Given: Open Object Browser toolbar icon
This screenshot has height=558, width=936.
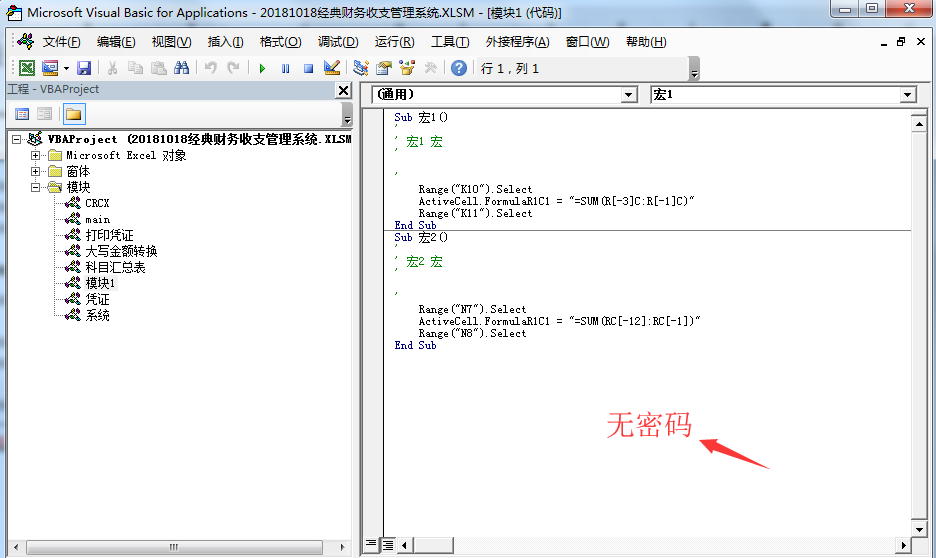Looking at the screenshot, I should coord(407,68).
